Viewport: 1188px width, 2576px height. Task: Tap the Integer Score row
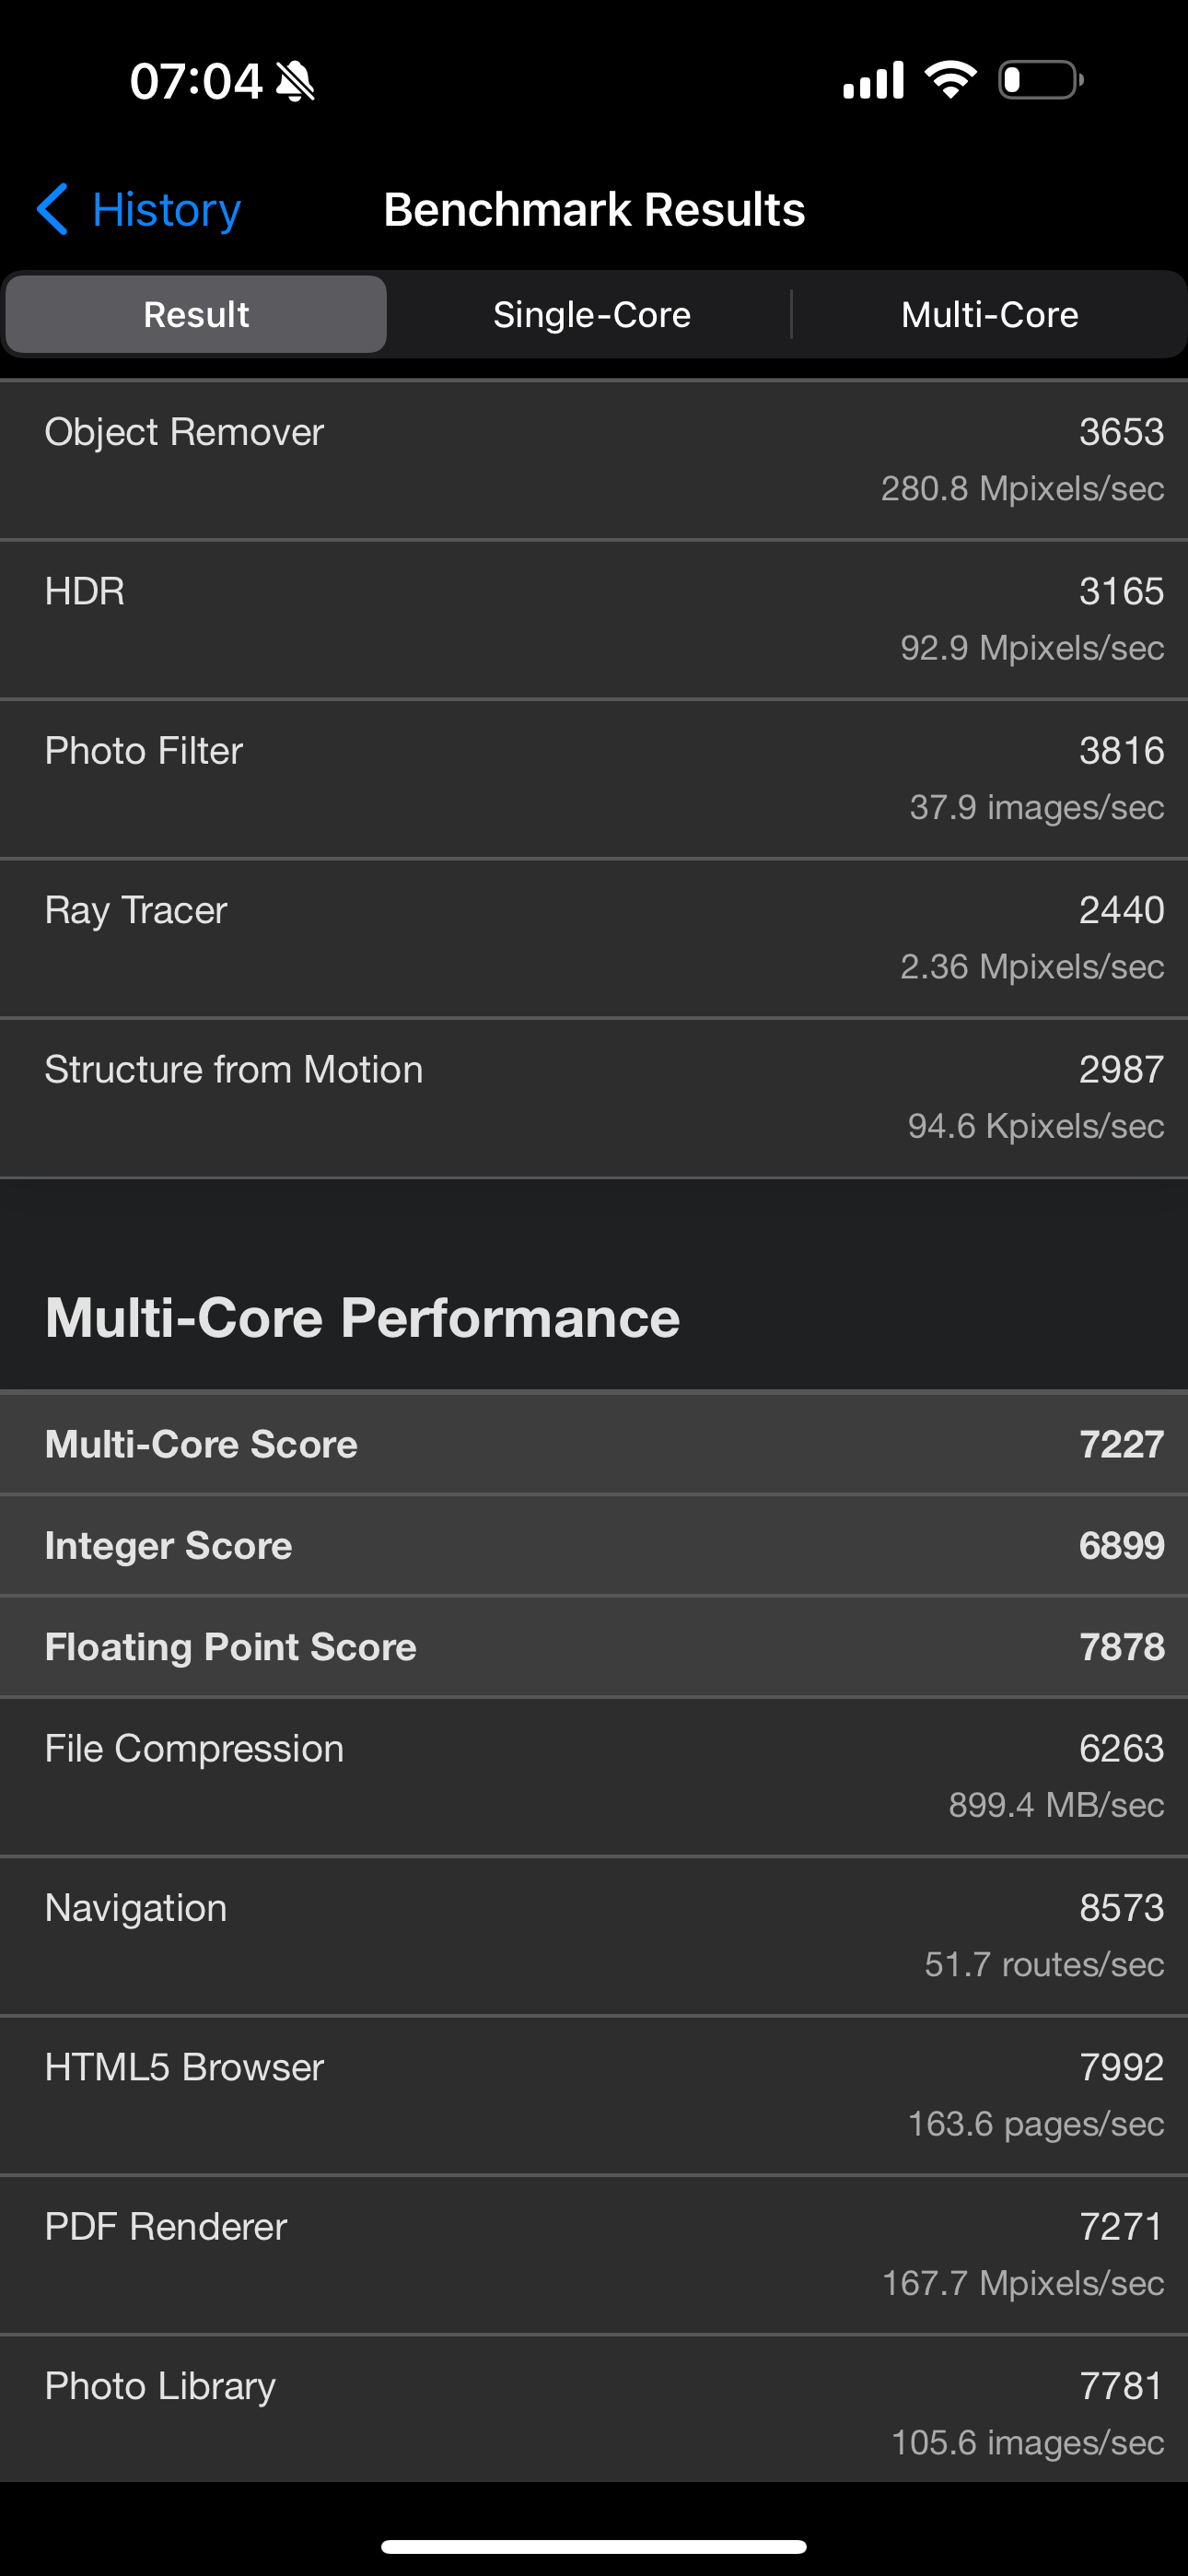[594, 1545]
